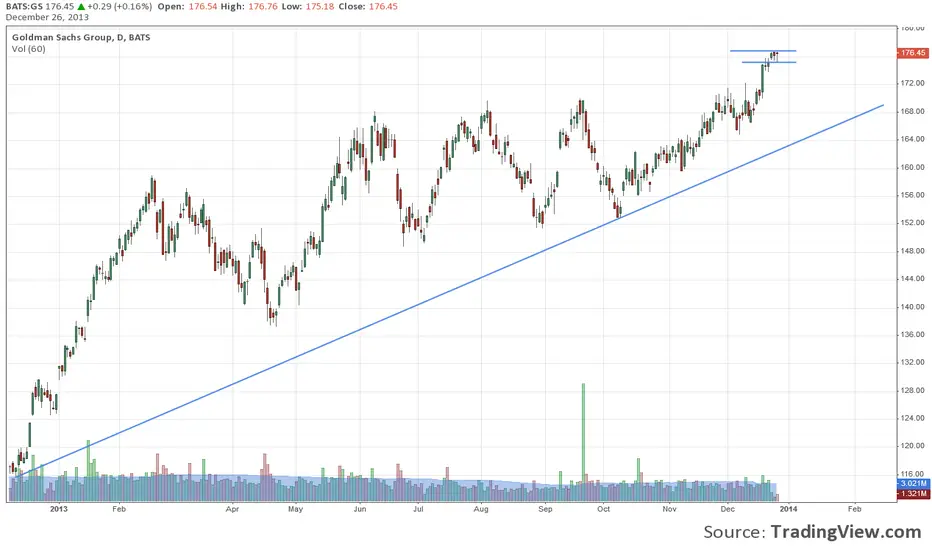
Task: Click the green up-arrow change indicator
Action: tap(81, 7)
